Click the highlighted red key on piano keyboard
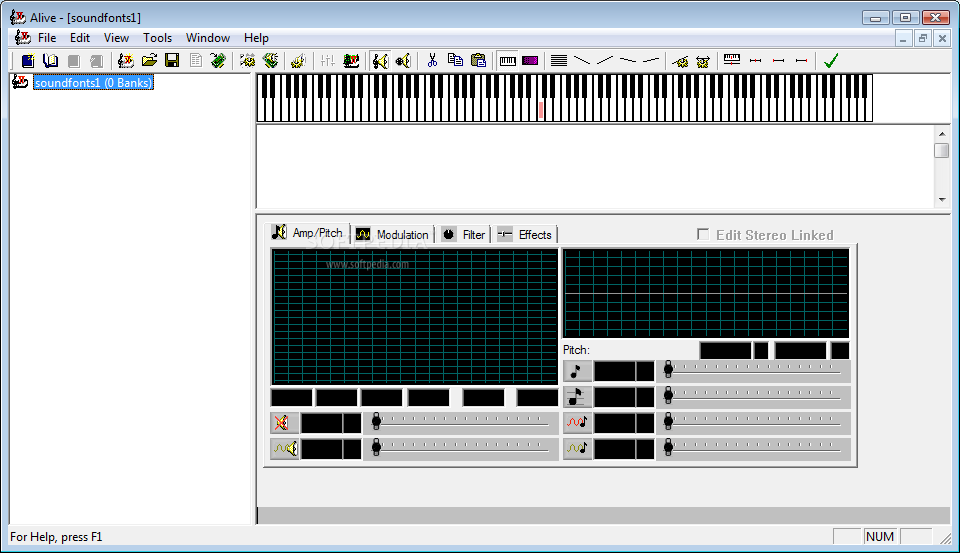 [541, 110]
